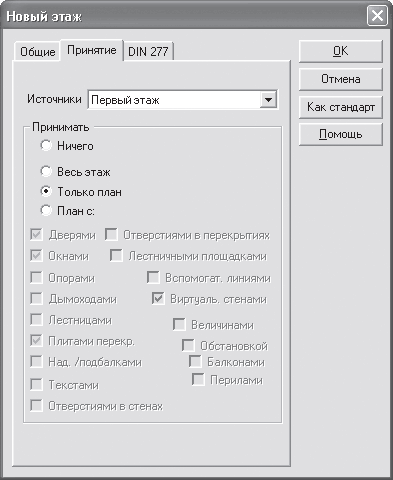Click the OK button
Viewport: 393px width, 480px height.
(341, 51)
